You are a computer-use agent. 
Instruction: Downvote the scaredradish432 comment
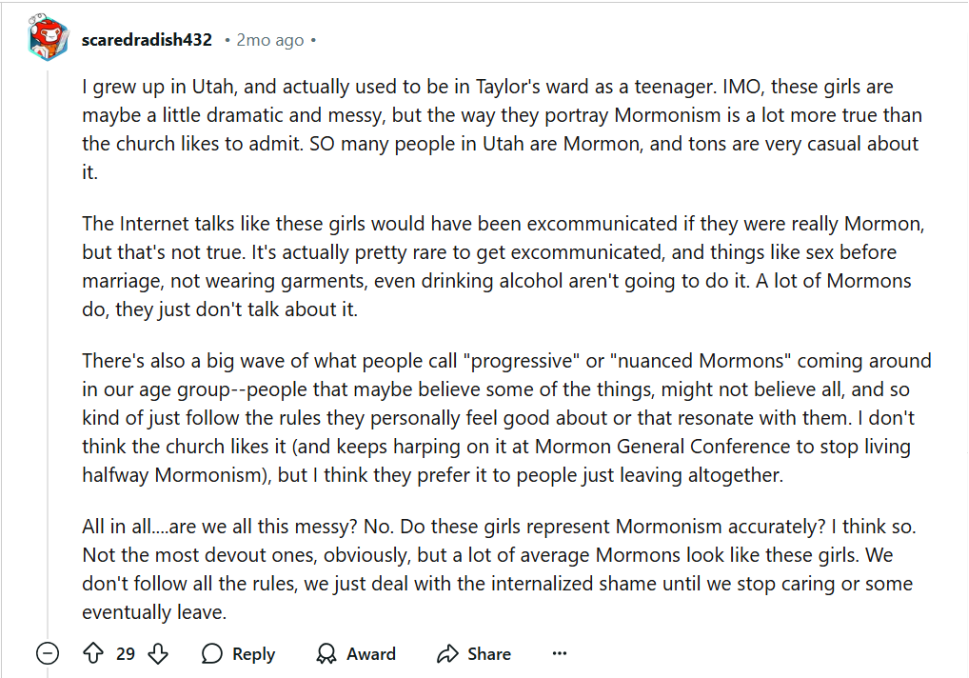tap(158, 653)
